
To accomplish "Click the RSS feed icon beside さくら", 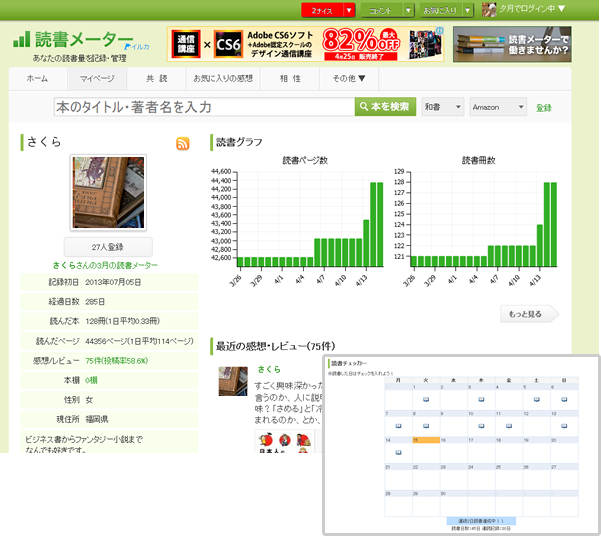I will click(182, 144).
